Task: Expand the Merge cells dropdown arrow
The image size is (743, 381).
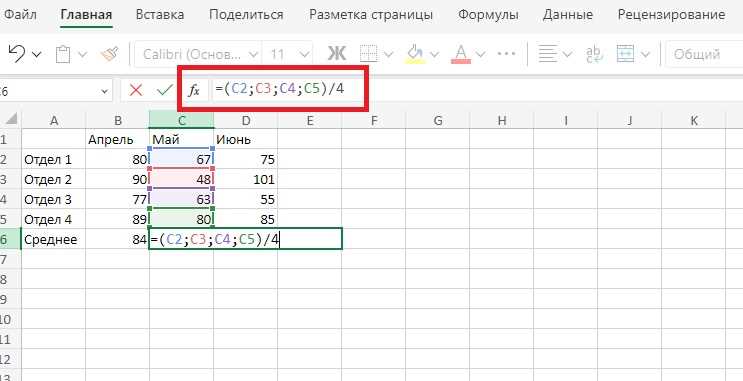Action: pyautogui.click(x=645, y=54)
